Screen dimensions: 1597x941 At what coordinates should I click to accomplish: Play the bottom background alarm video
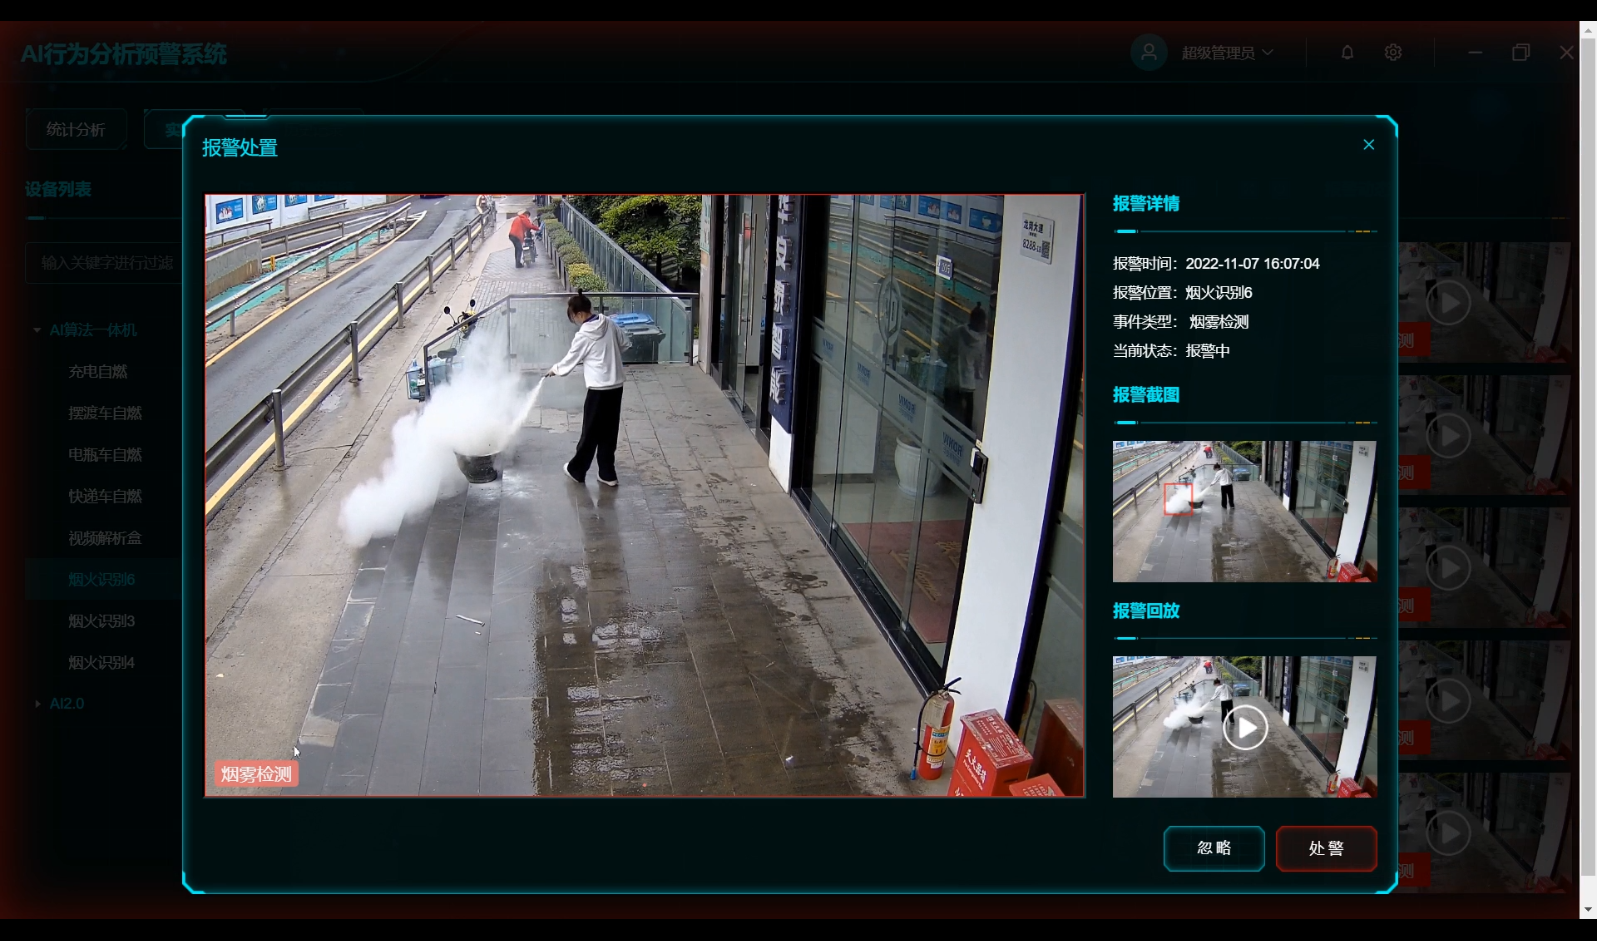(x=1448, y=832)
